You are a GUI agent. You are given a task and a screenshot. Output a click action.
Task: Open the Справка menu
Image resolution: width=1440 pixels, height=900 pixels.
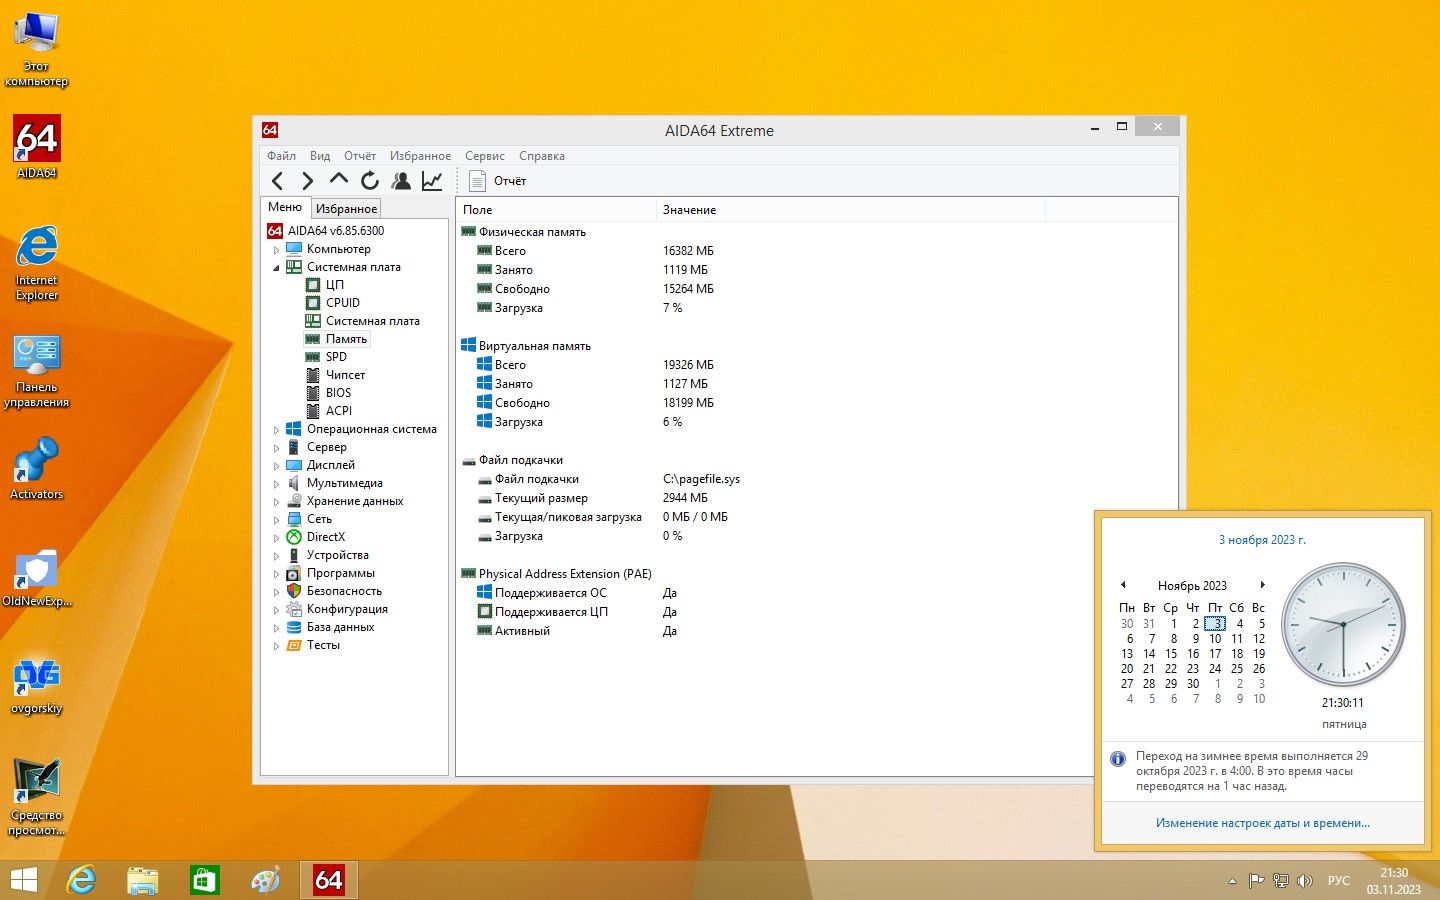point(542,156)
